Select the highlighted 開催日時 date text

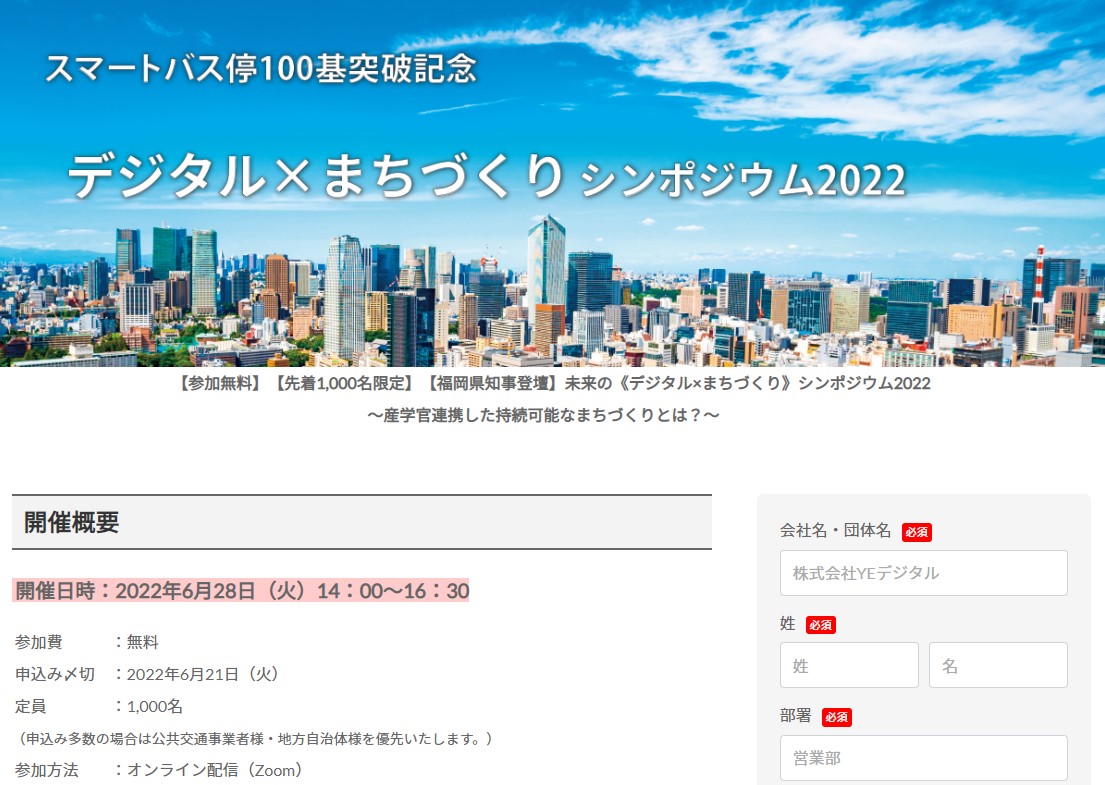coord(240,592)
